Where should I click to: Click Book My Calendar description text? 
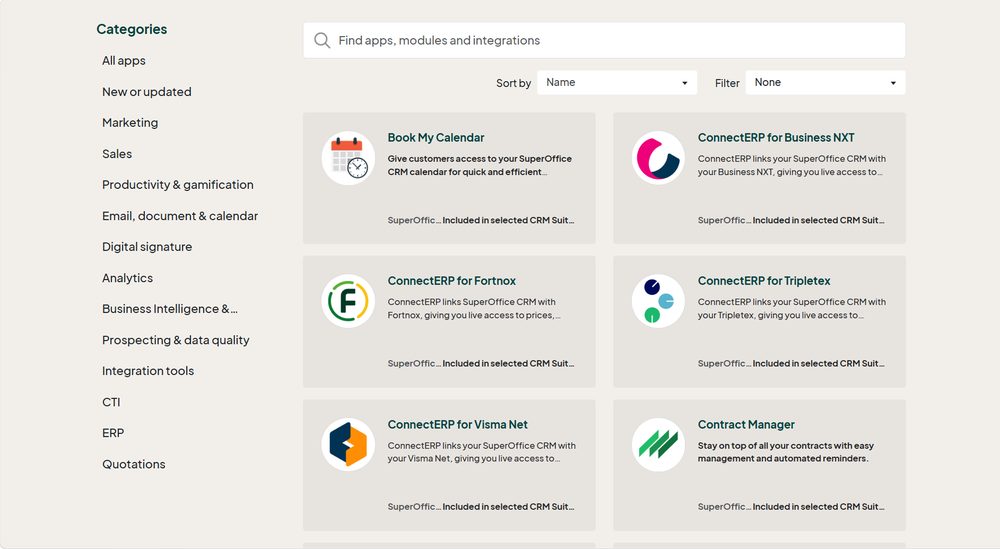click(x=480, y=165)
